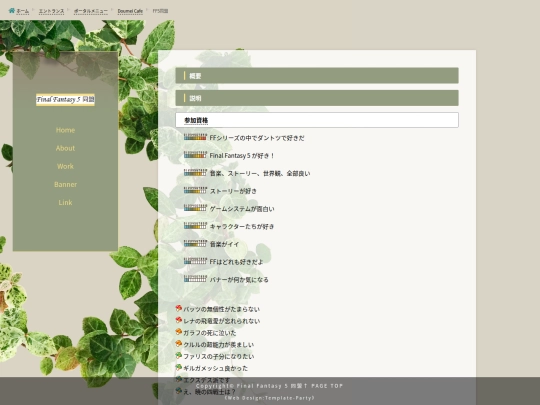Select text クルルの超能力が羨ましい

[x=219, y=345]
